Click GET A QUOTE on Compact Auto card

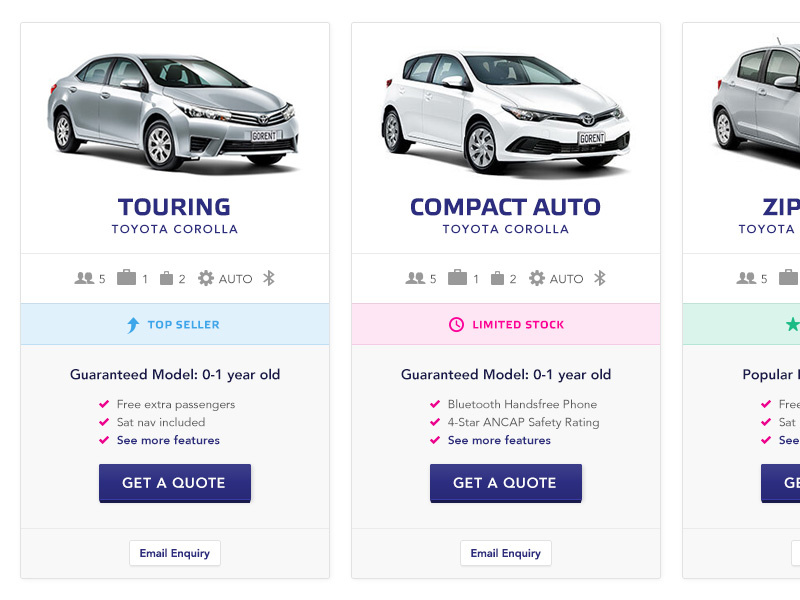pos(505,482)
